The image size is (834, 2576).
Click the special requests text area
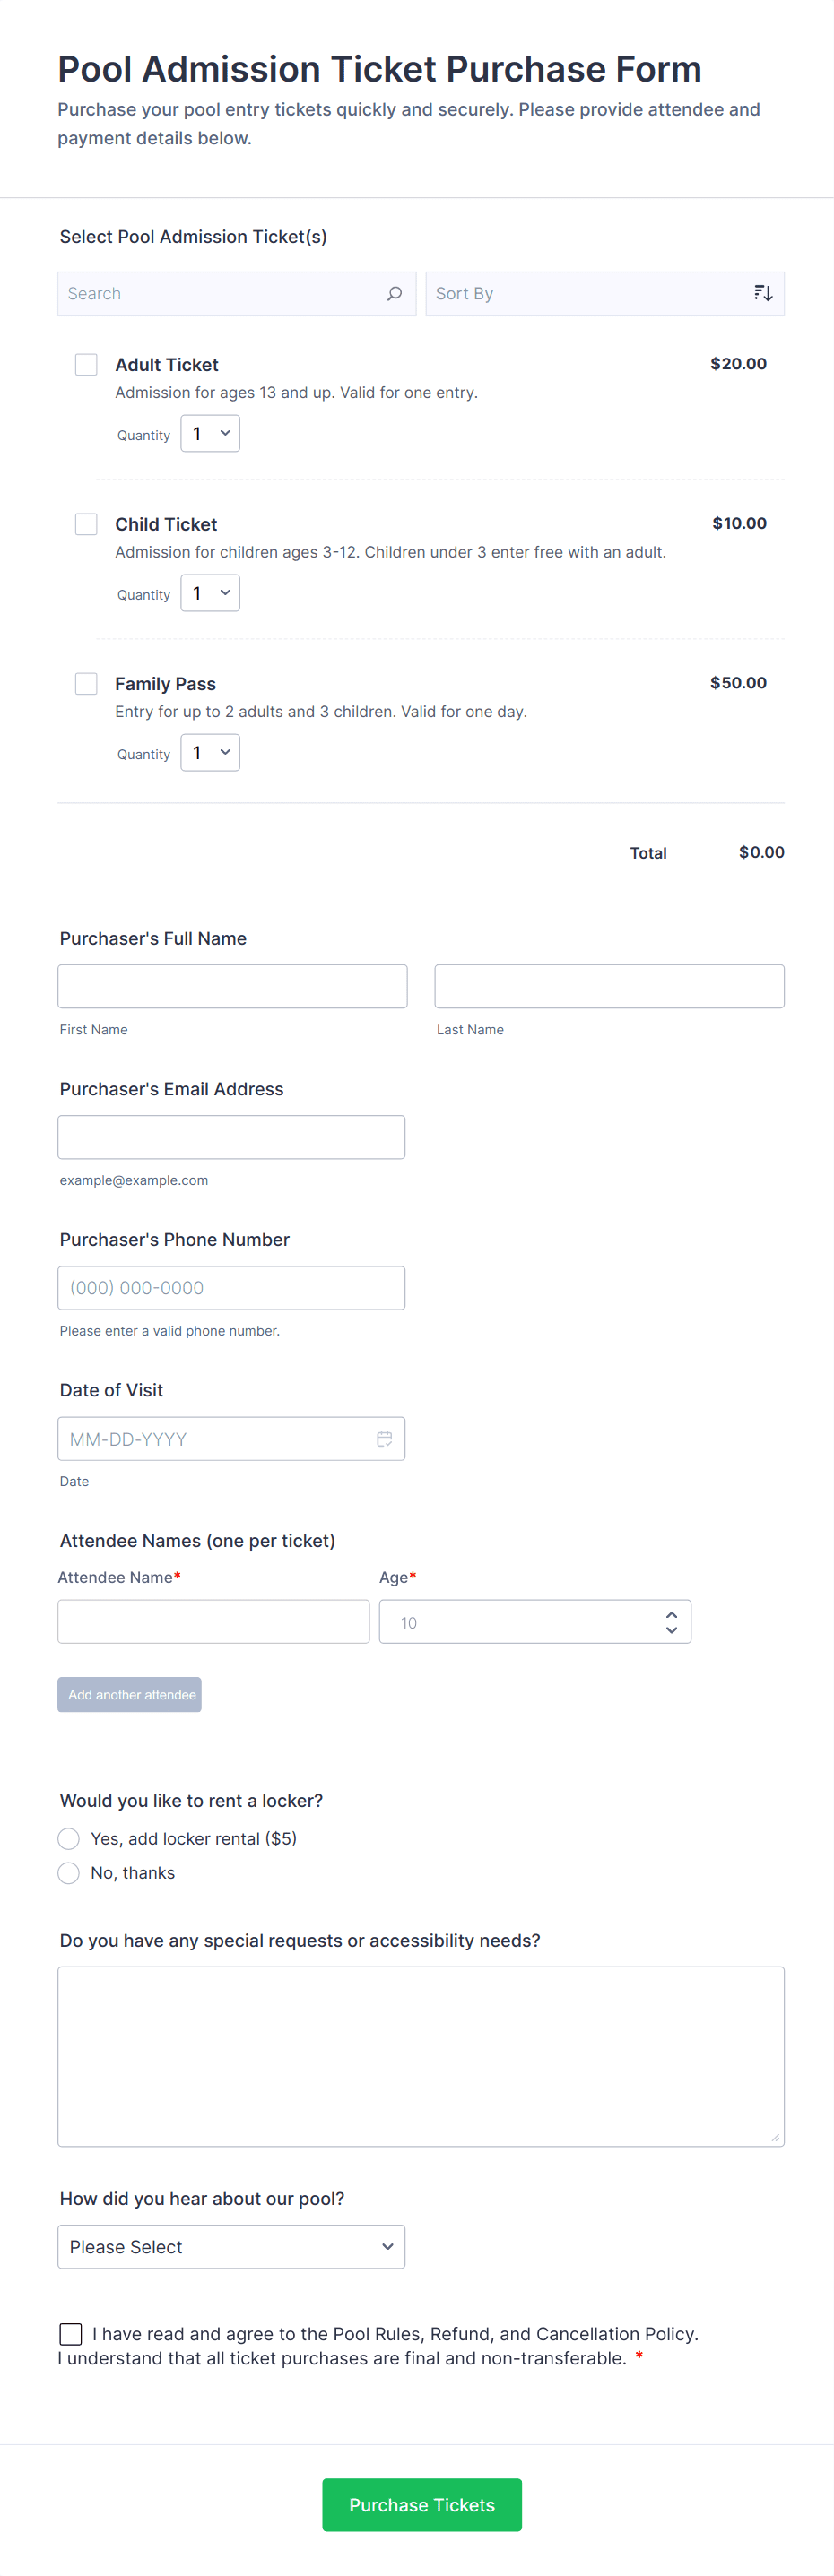pyautogui.click(x=420, y=2056)
